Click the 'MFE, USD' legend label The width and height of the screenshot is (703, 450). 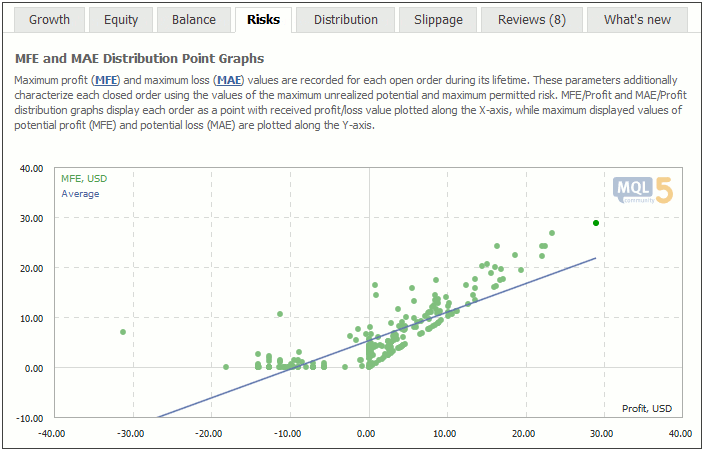point(84,178)
